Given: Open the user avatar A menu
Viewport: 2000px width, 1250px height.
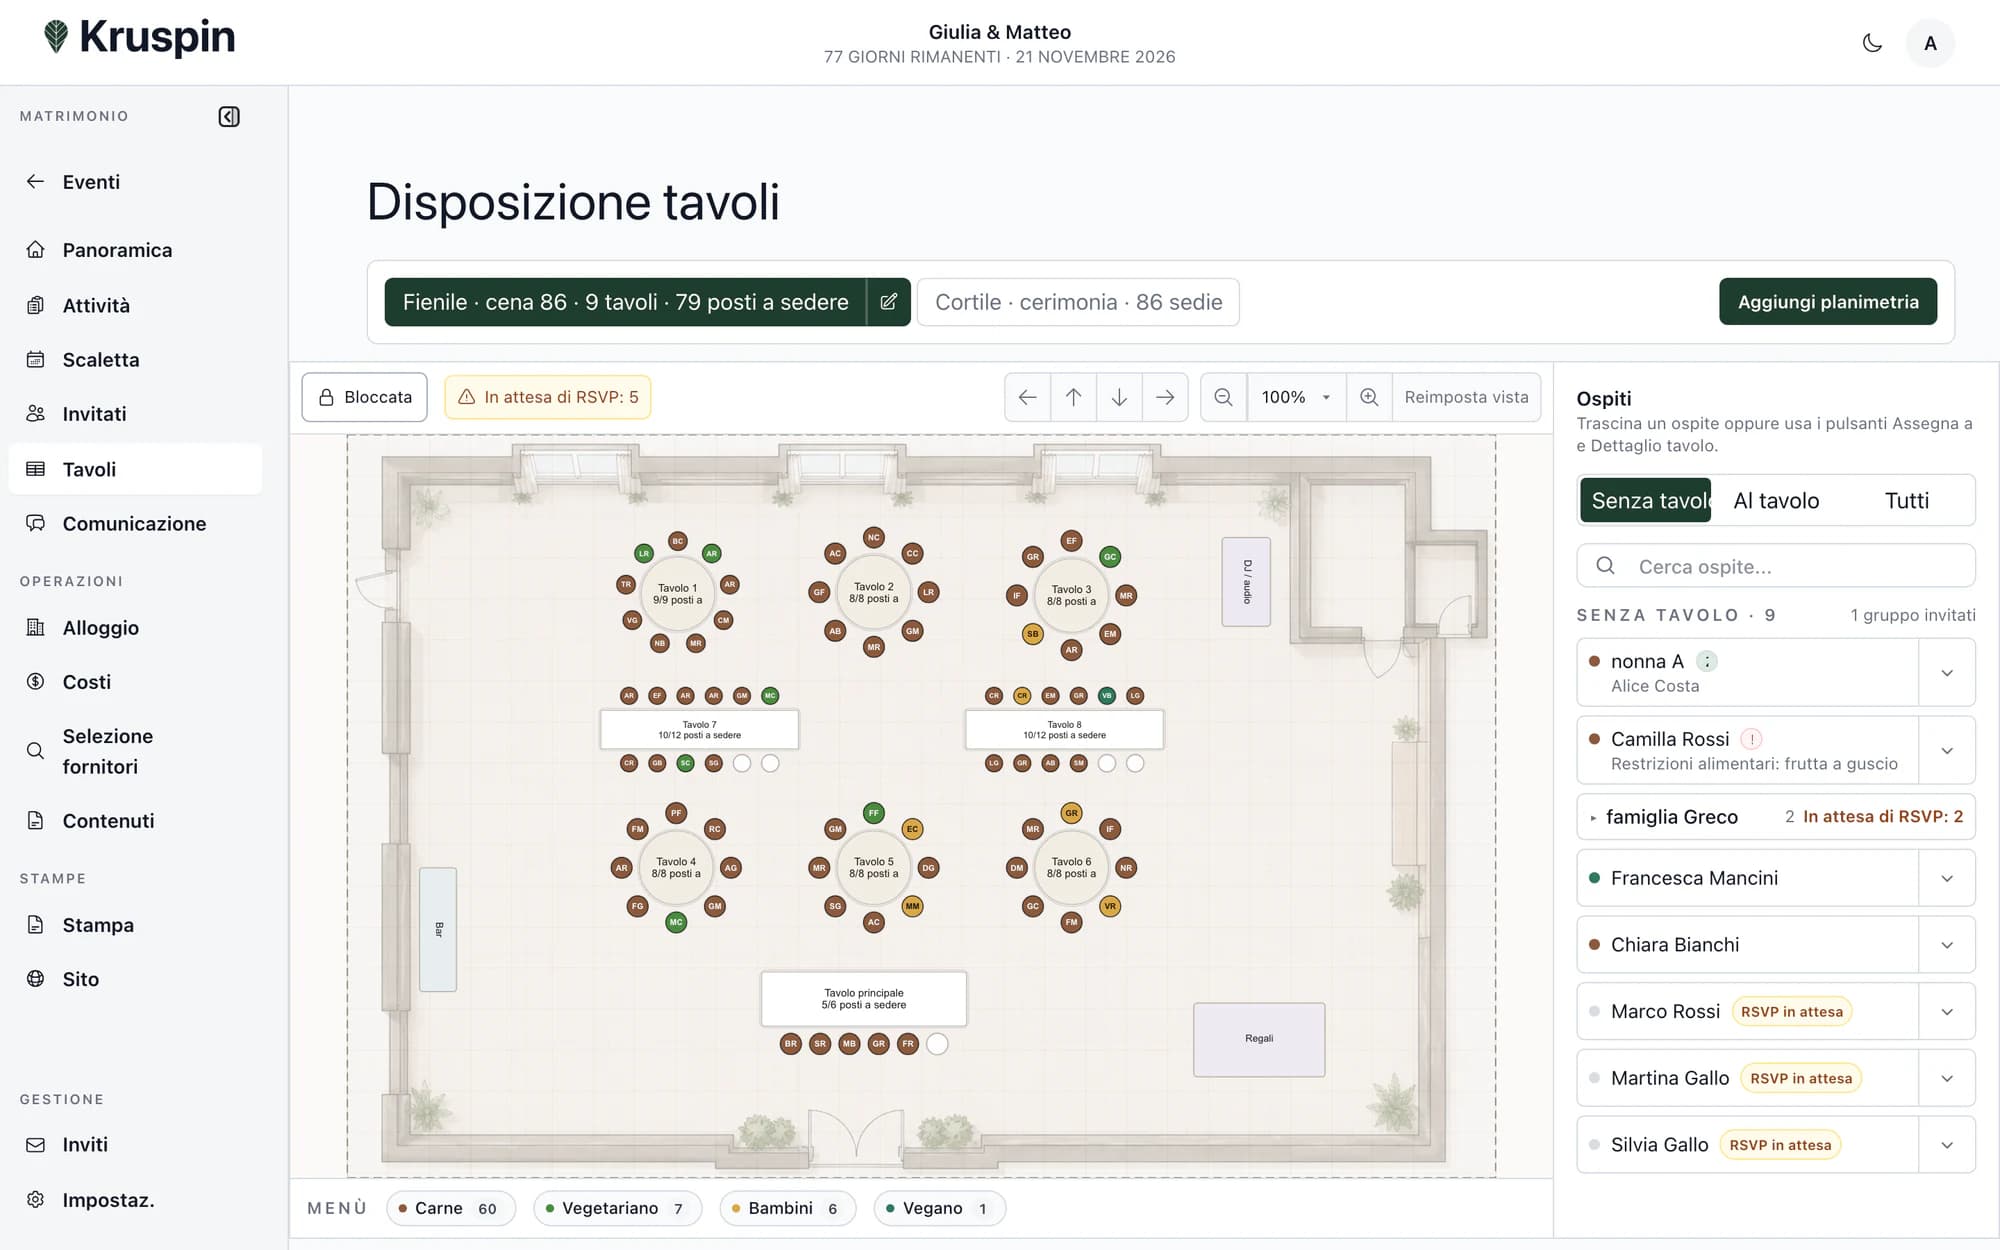Looking at the screenshot, I should (1930, 43).
